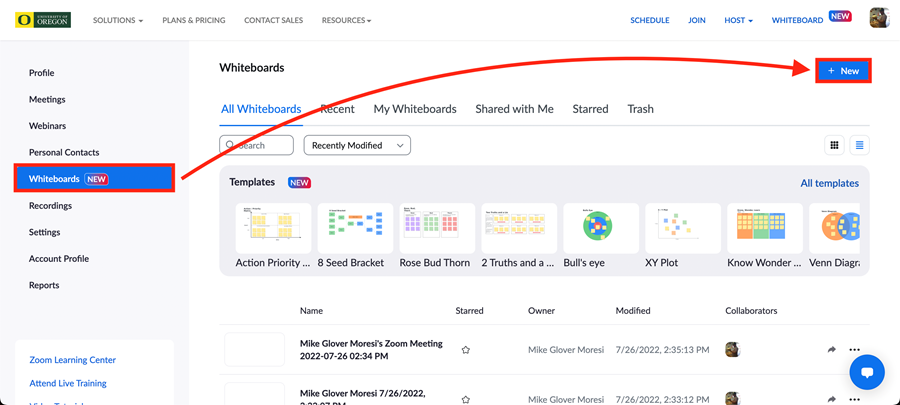Choose the Action Priority template thumbnail
This screenshot has height=405, width=900.
pos(273,228)
